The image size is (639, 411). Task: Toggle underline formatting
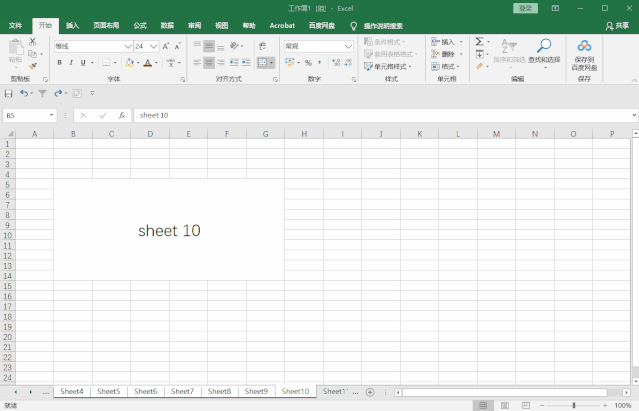tap(83, 63)
